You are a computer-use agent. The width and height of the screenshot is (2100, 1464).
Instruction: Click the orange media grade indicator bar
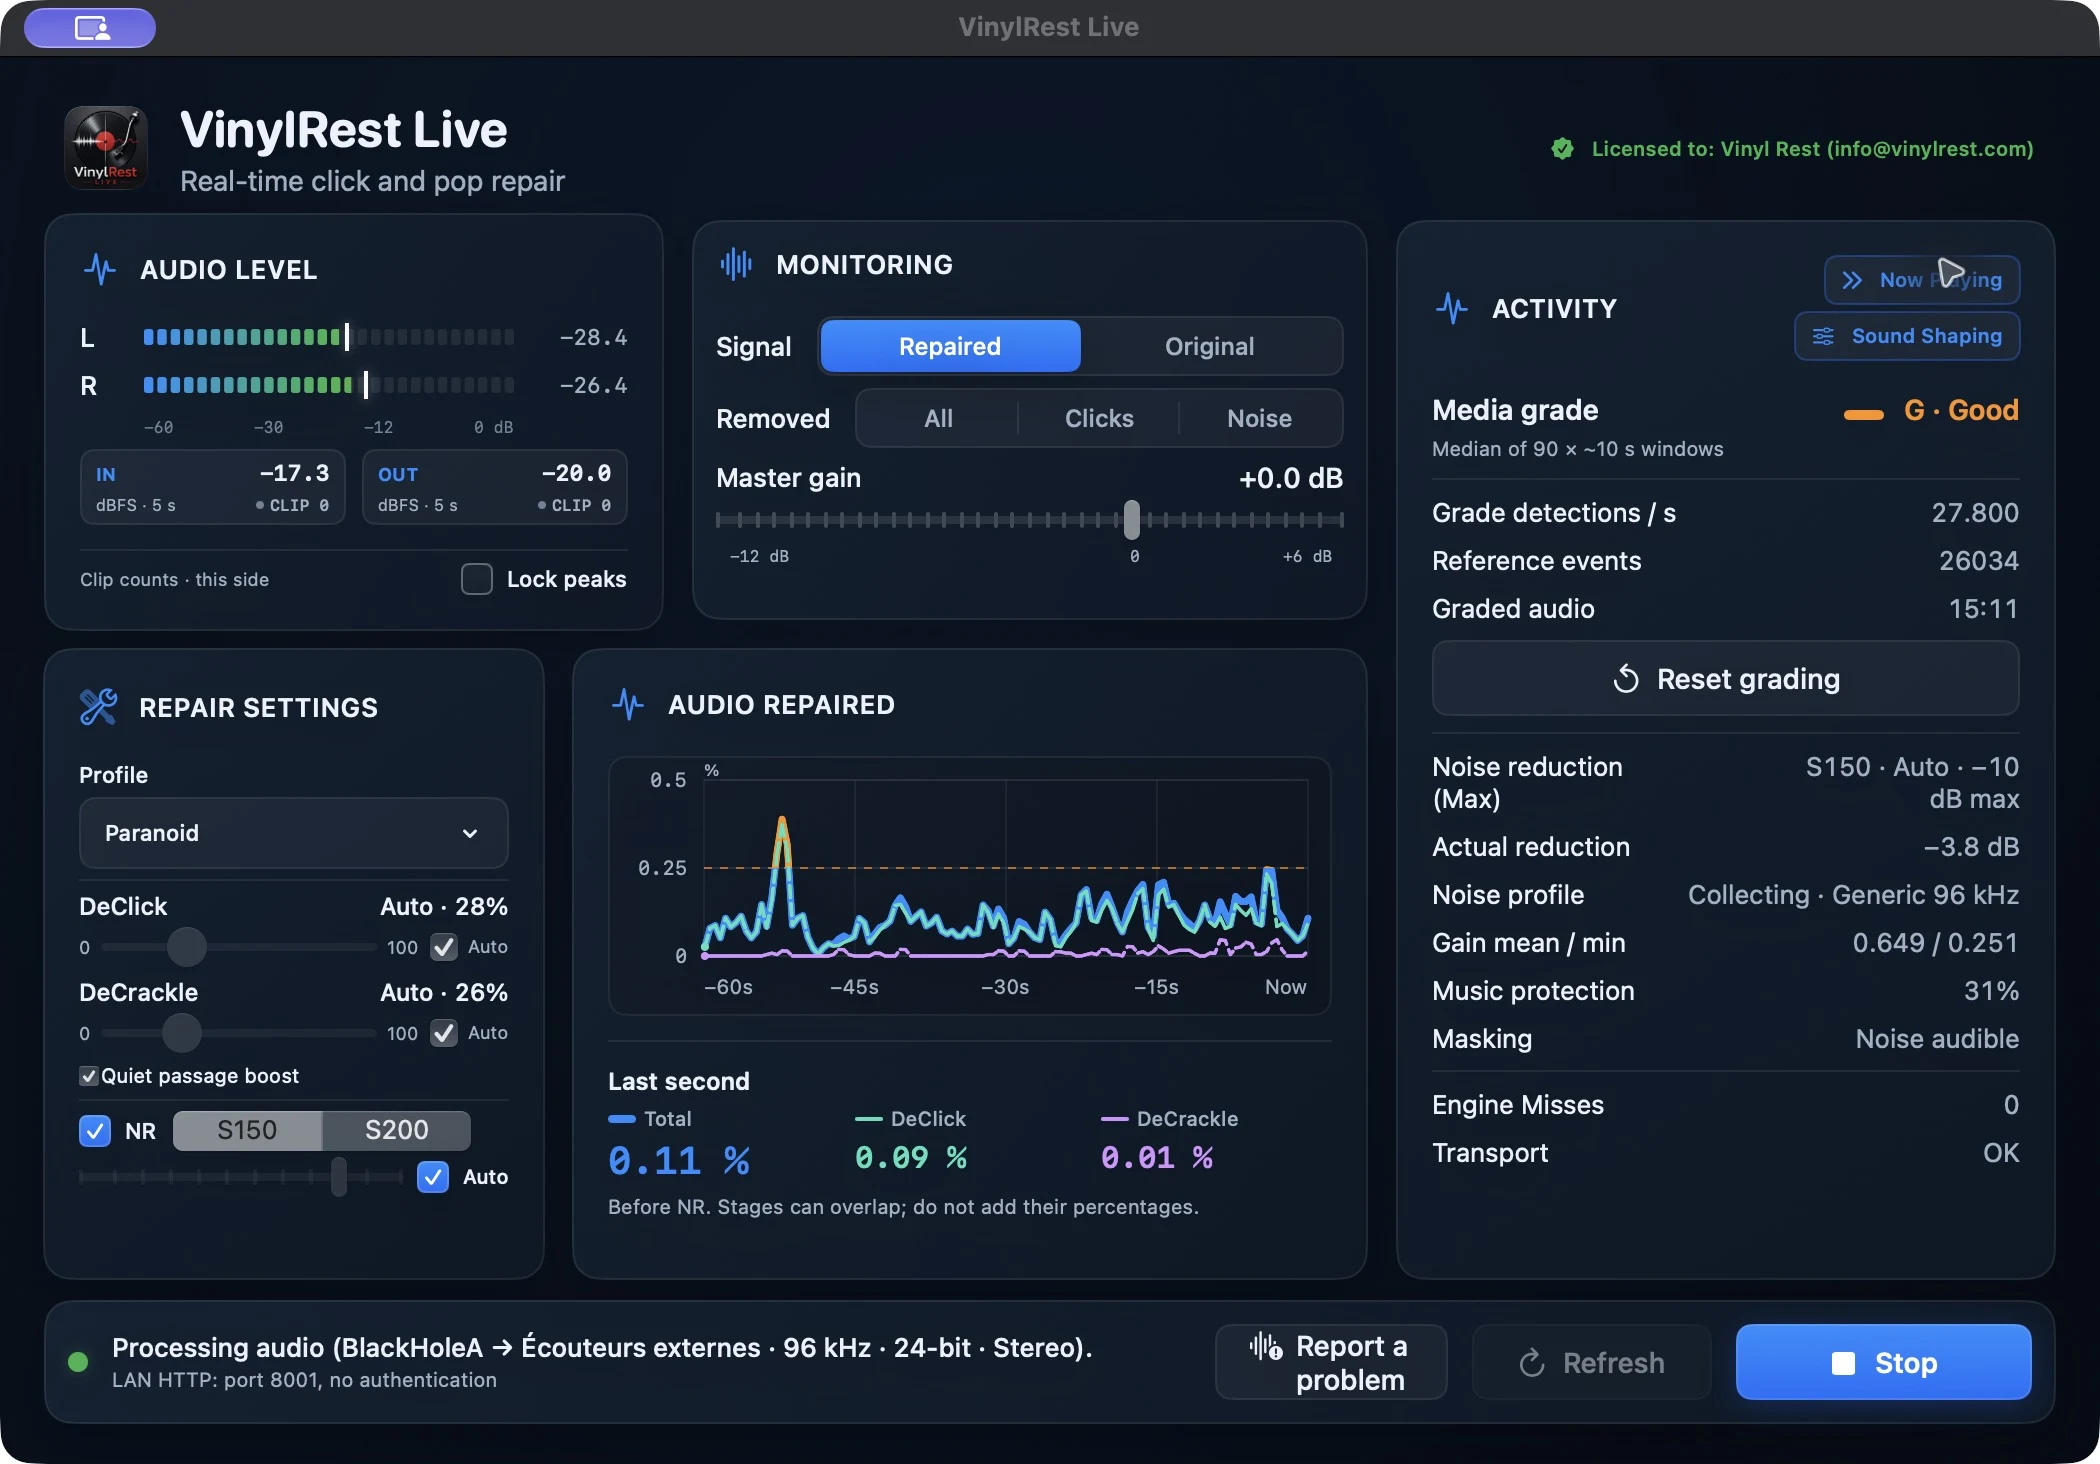(1864, 414)
